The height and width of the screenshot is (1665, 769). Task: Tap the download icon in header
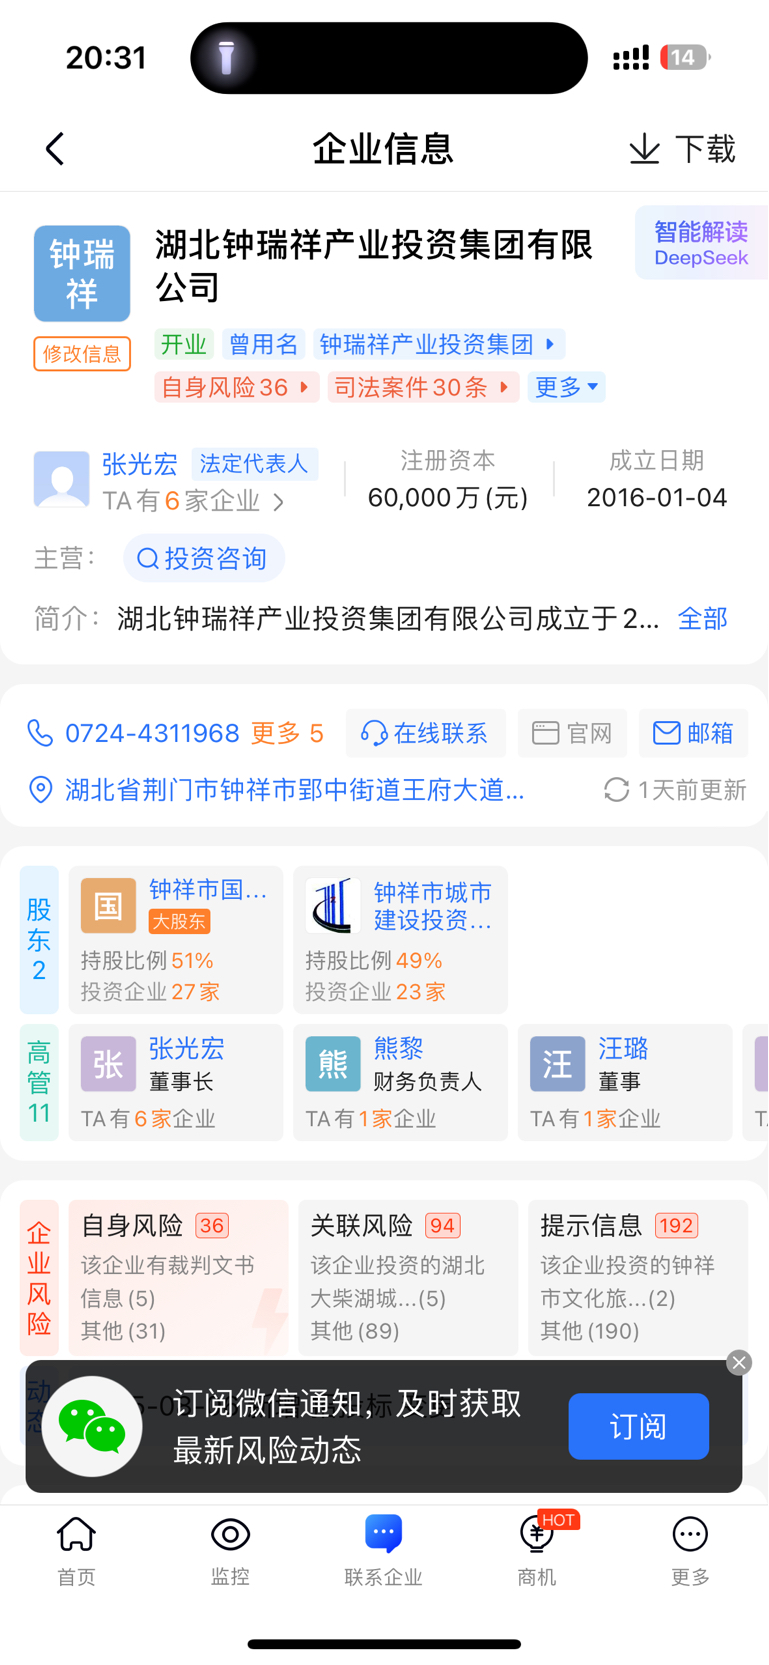click(x=645, y=149)
